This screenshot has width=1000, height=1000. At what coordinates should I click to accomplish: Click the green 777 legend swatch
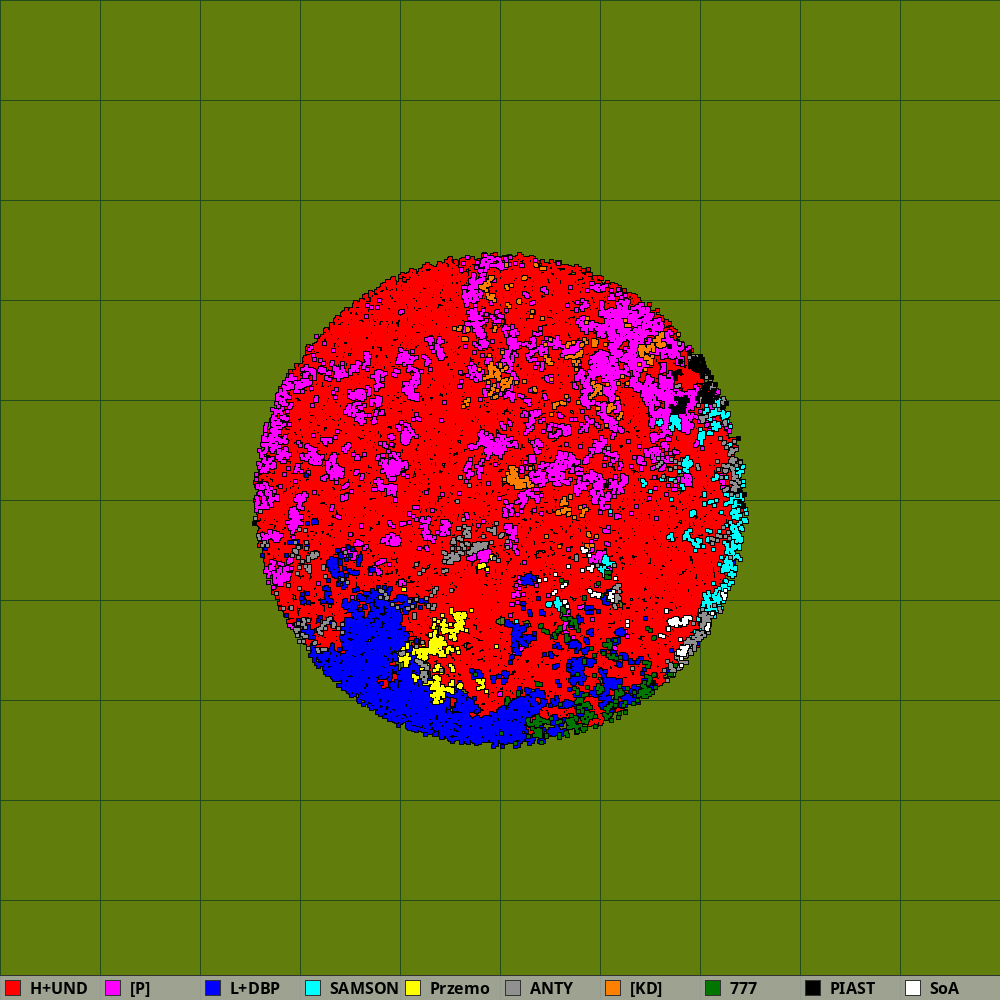click(713, 988)
